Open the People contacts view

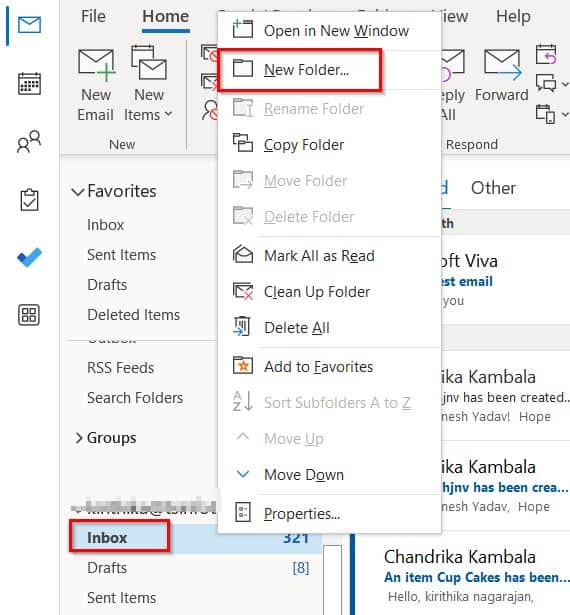pyautogui.click(x=29, y=141)
